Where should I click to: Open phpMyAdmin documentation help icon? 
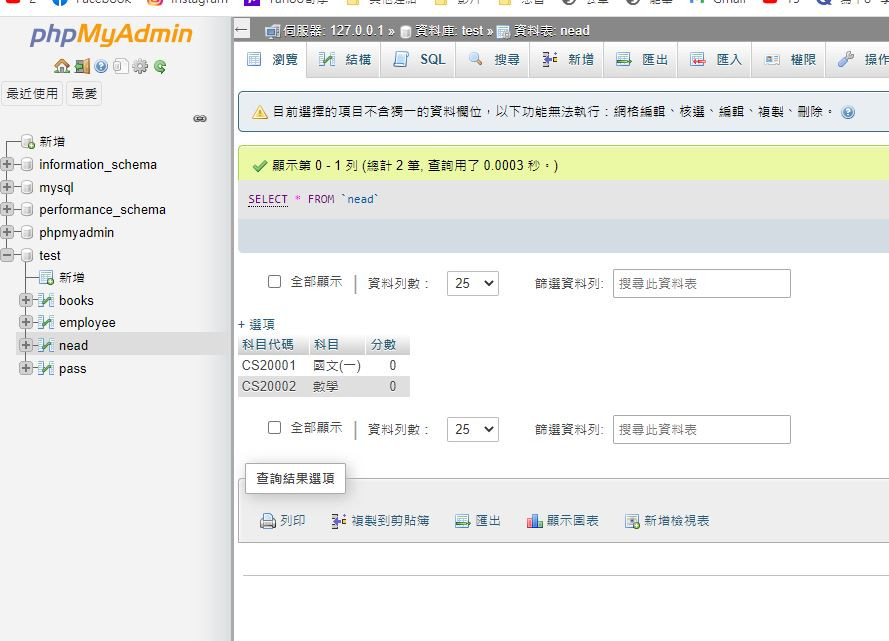101,66
